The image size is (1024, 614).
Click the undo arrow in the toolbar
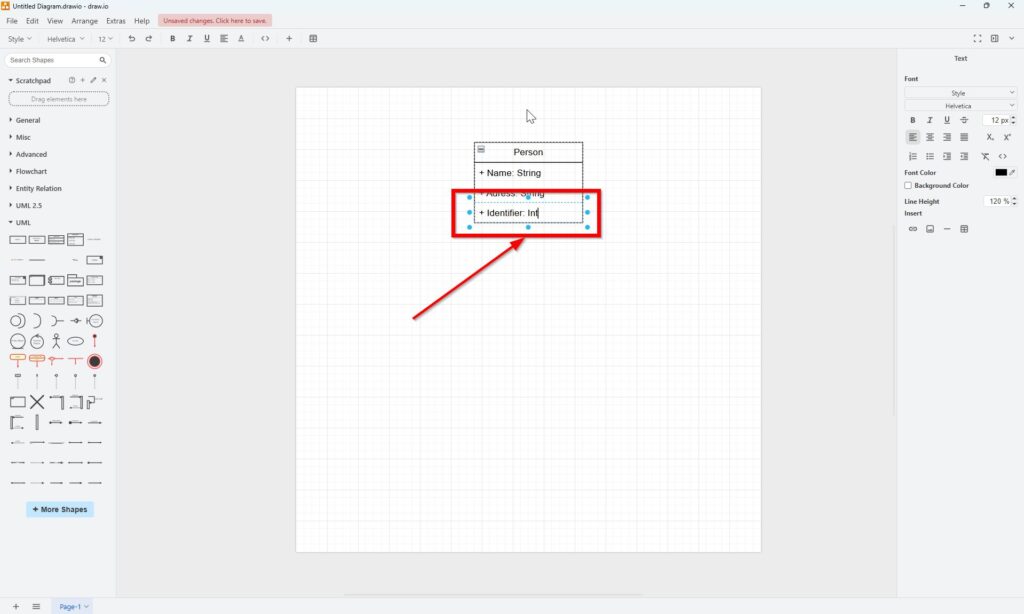coord(132,39)
